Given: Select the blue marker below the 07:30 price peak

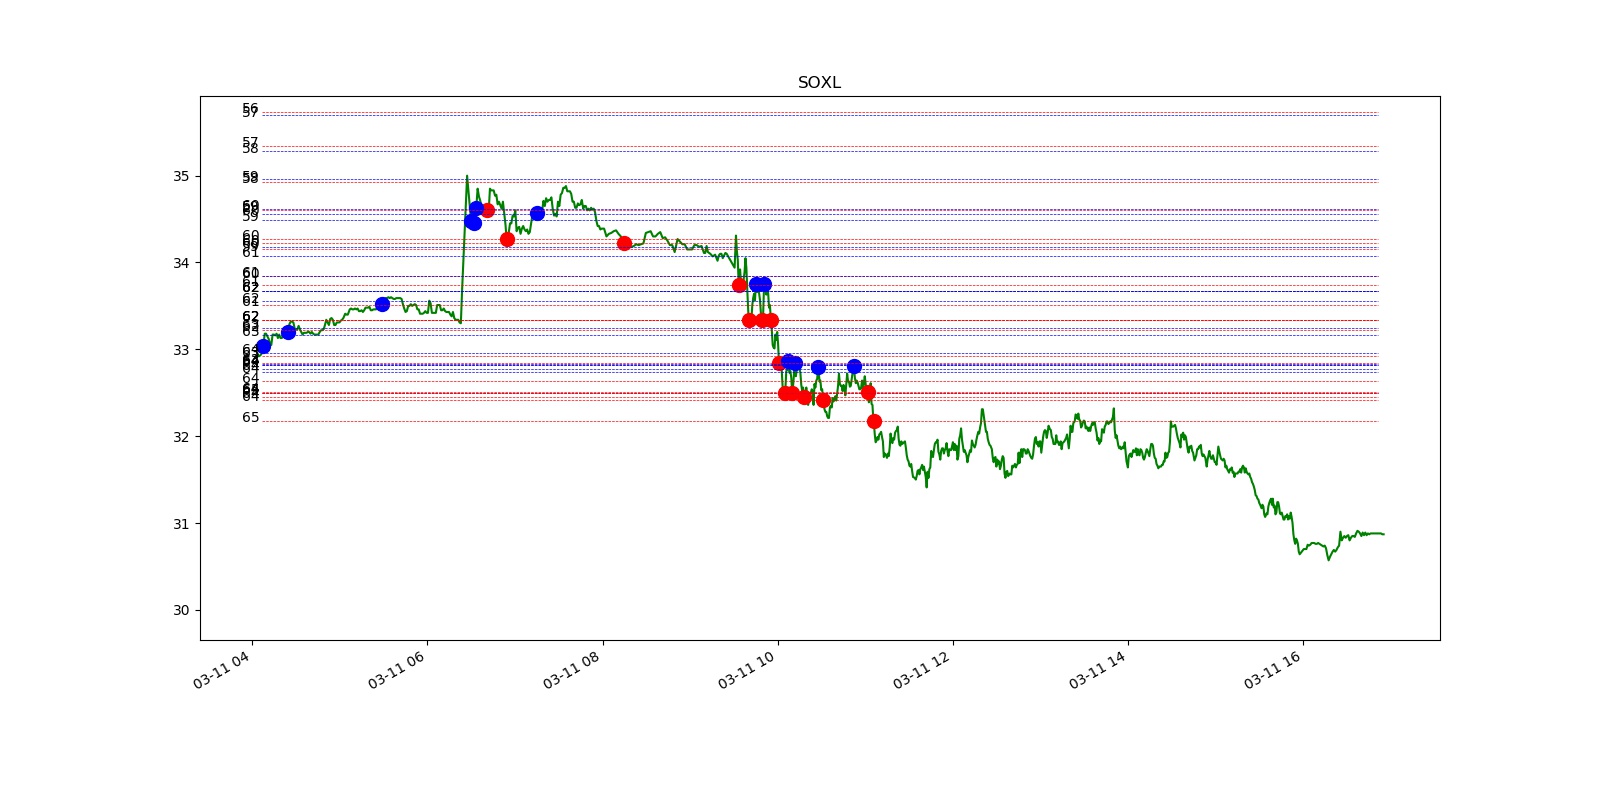Looking at the screenshot, I should [537, 213].
